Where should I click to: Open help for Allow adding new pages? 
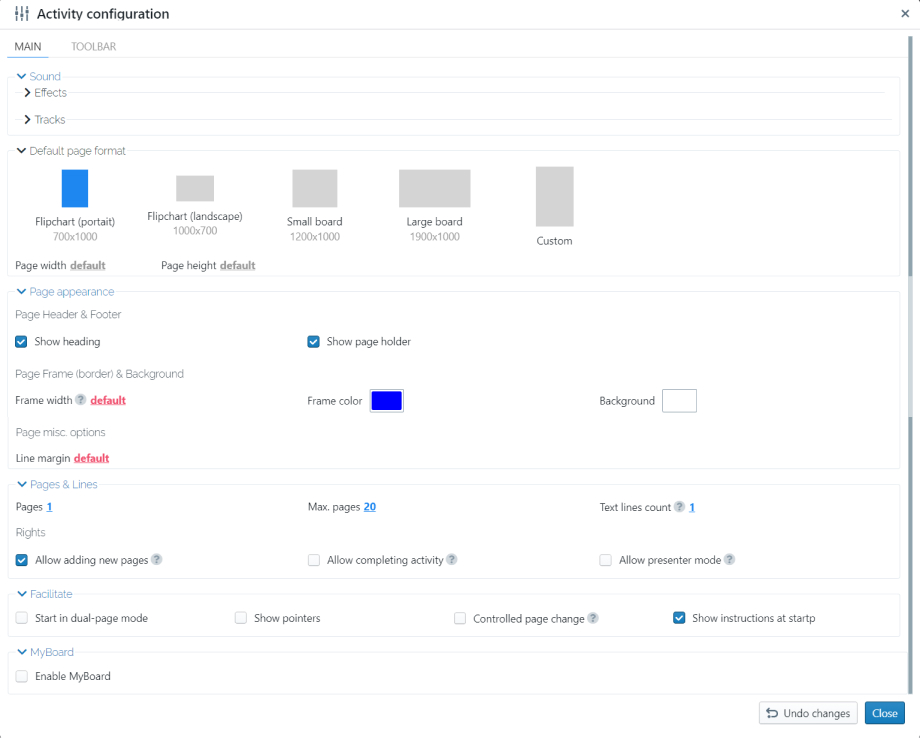point(156,559)
